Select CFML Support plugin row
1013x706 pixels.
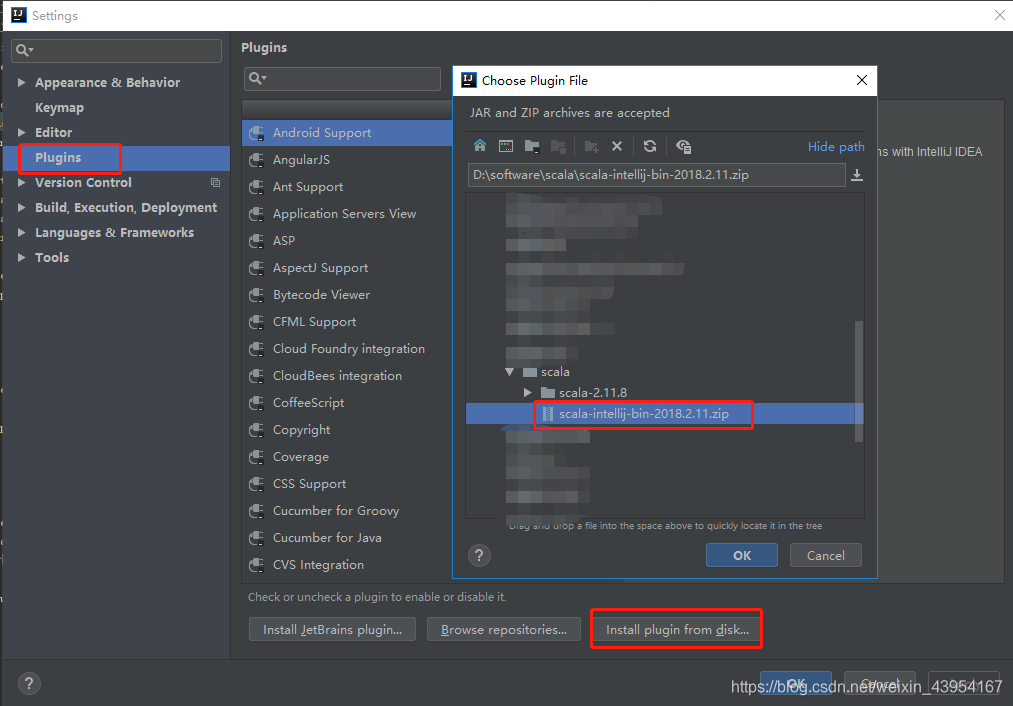coord(348,322)
